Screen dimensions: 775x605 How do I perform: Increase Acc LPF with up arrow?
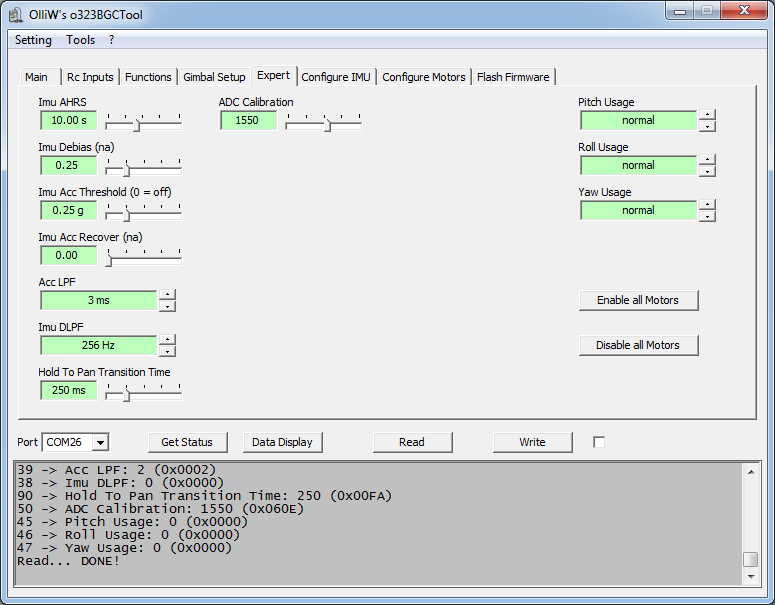click(x=167, y=295)
